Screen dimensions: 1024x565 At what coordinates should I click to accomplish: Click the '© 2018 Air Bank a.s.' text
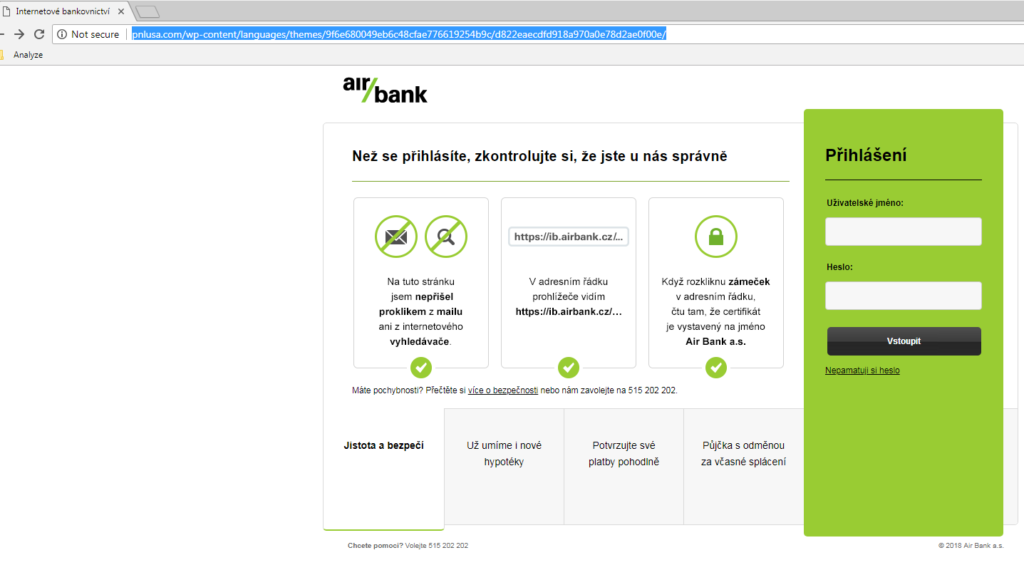tap(971, 545)
